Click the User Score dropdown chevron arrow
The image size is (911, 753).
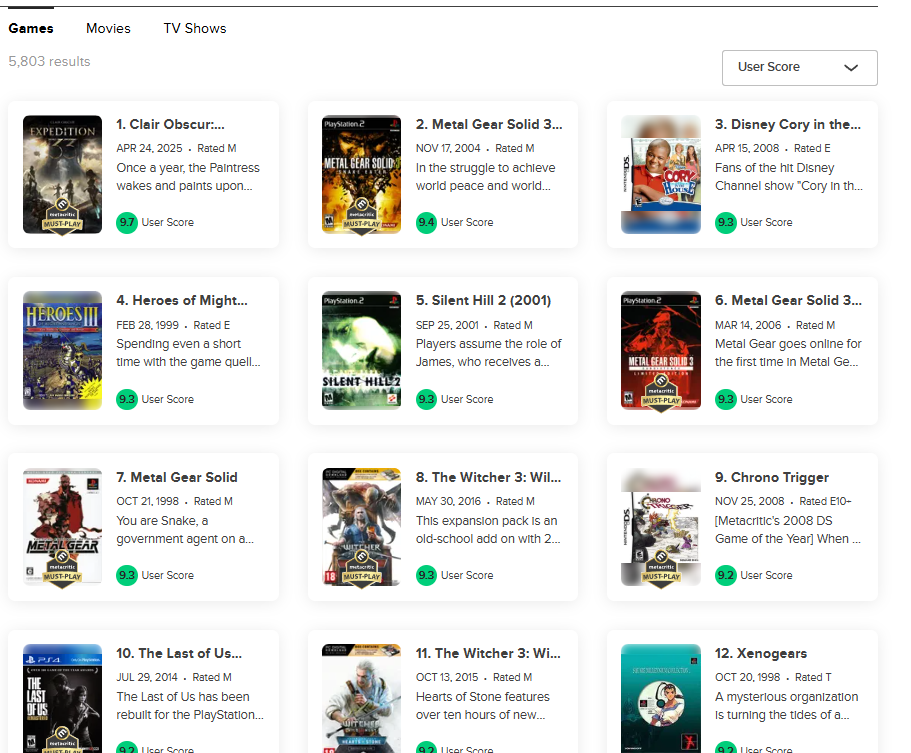(851, 68)
